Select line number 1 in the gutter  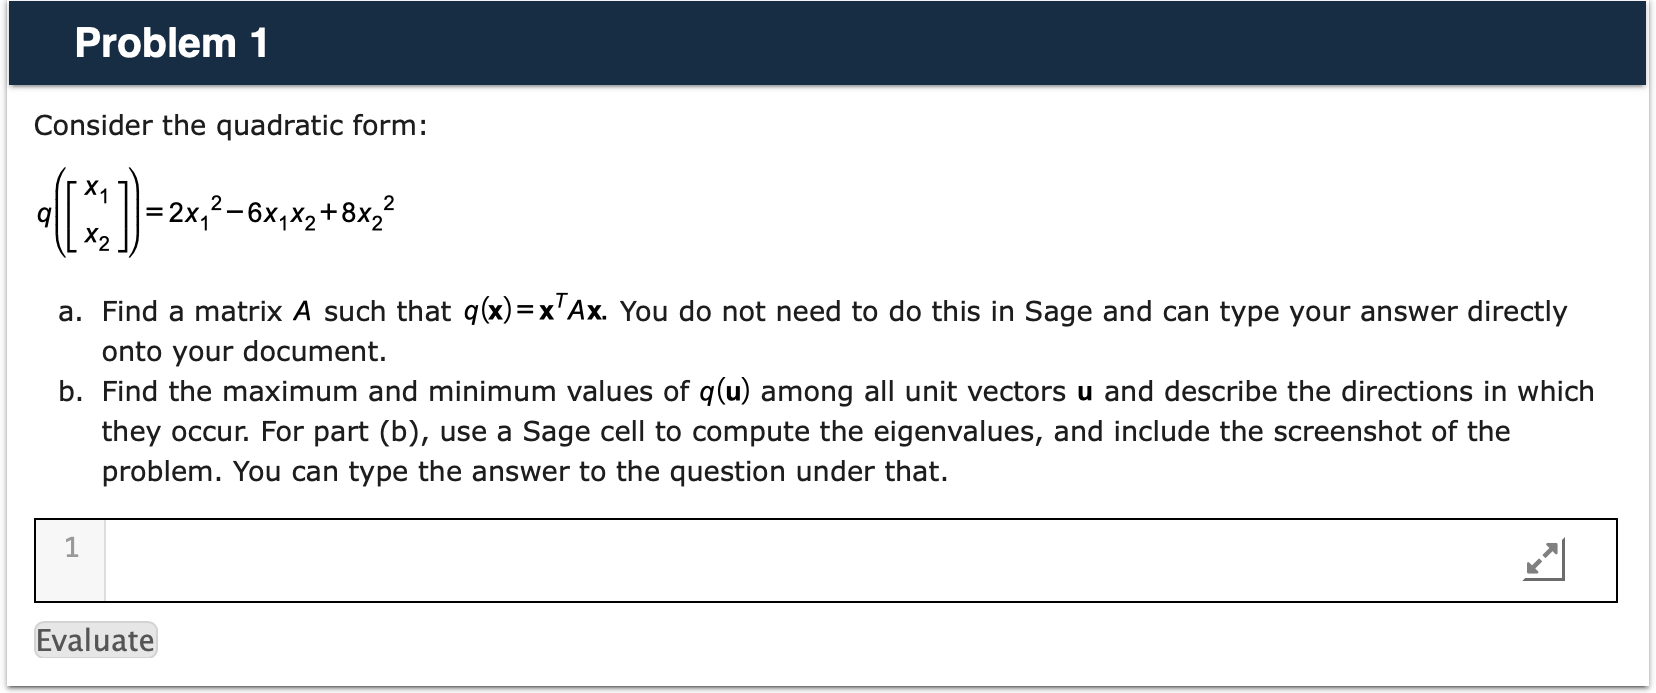[71, 548]
